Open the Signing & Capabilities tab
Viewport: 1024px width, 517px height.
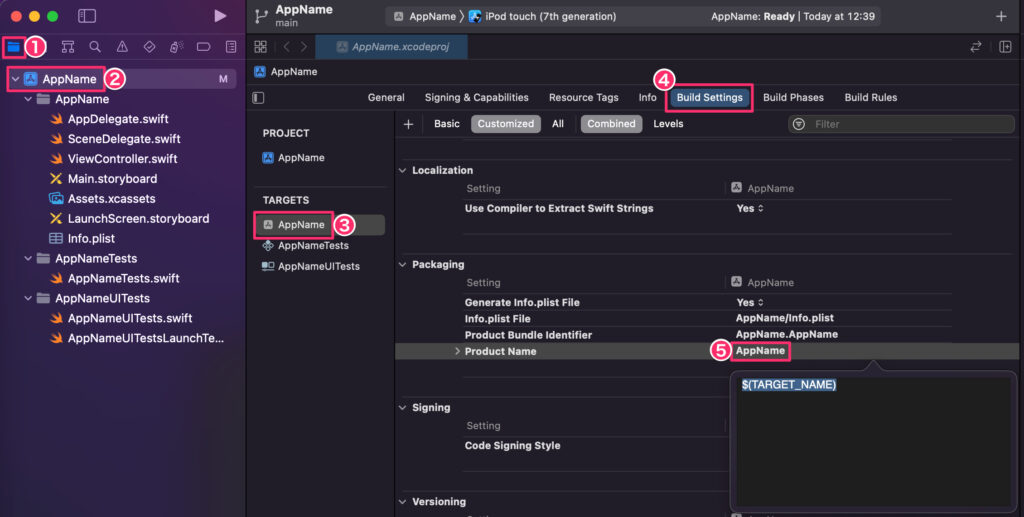pos(476,98)
